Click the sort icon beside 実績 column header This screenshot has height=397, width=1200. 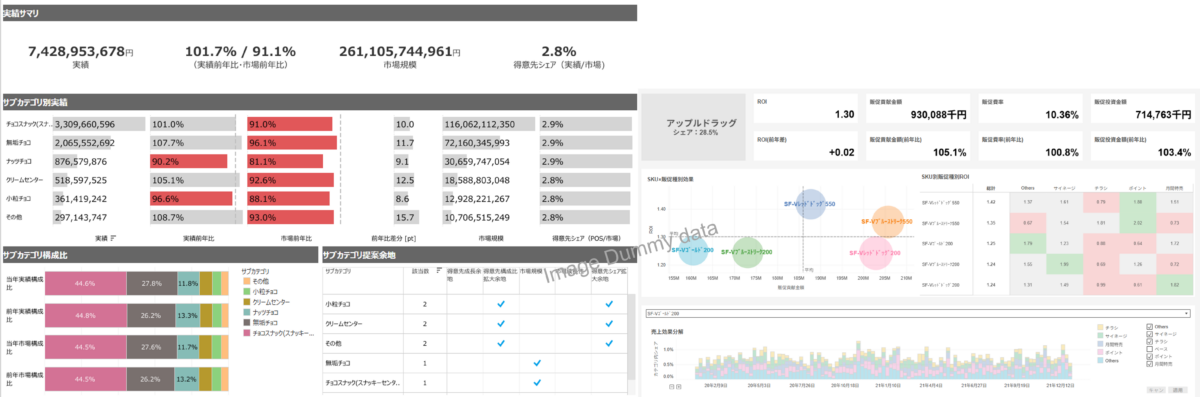tap(112, 238)
